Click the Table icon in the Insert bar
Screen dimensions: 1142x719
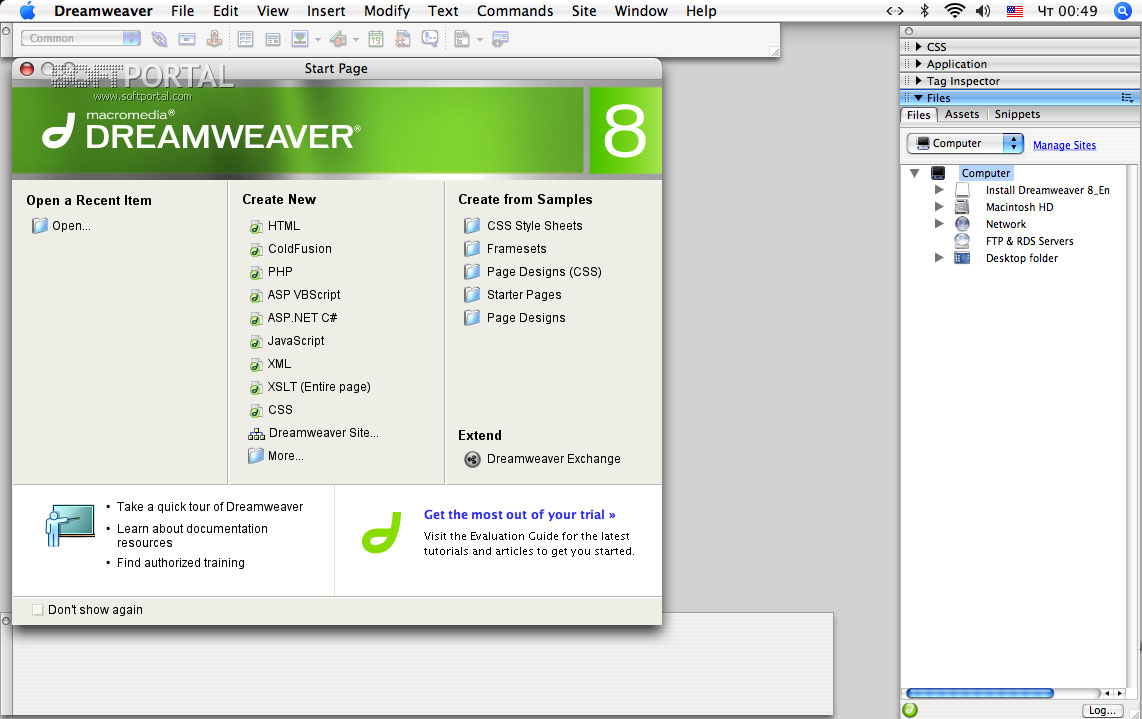tap(245, 39)
